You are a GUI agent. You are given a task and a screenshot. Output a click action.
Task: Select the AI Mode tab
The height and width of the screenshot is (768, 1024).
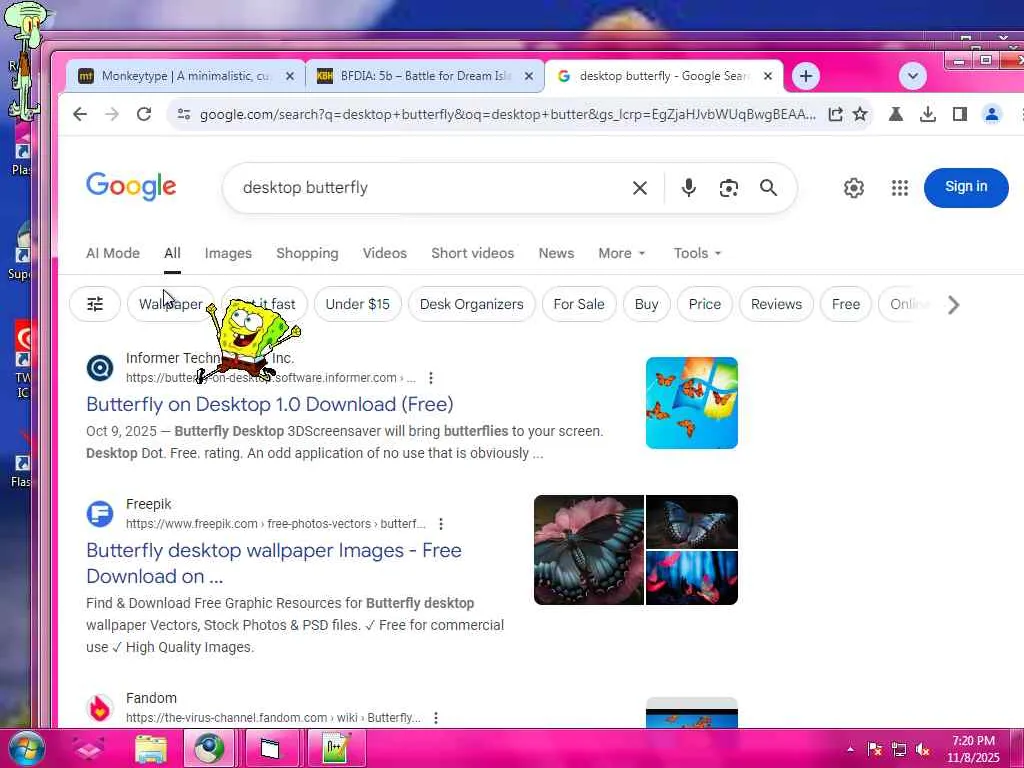(113, 253)
